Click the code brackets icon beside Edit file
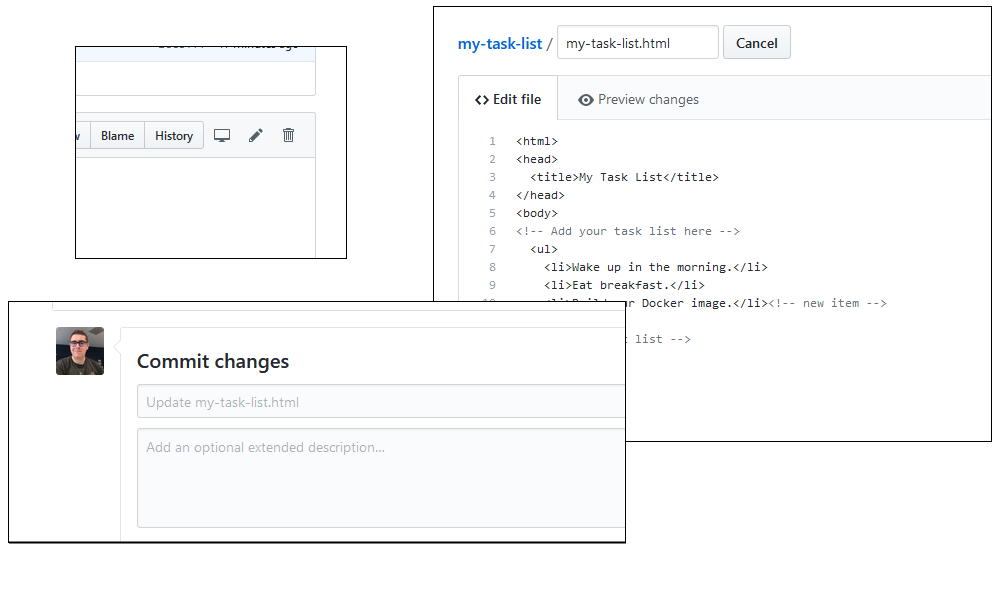This screenshot has height=600, width=1000. [x=482, y=99]
